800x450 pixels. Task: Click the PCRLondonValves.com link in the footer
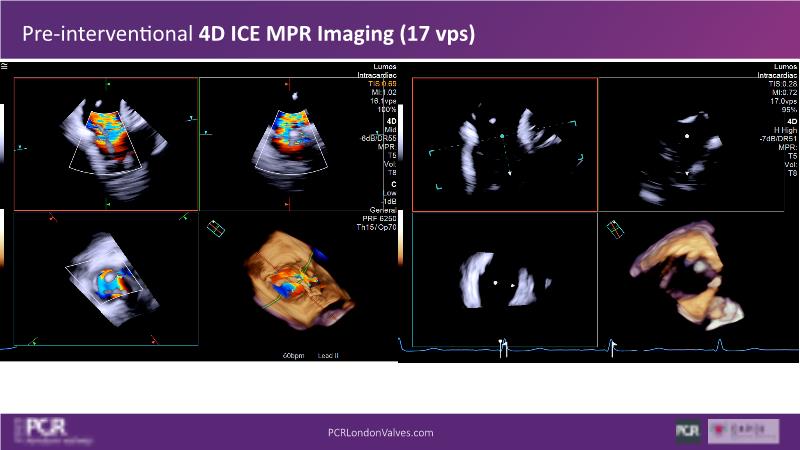tap(380, 432)
